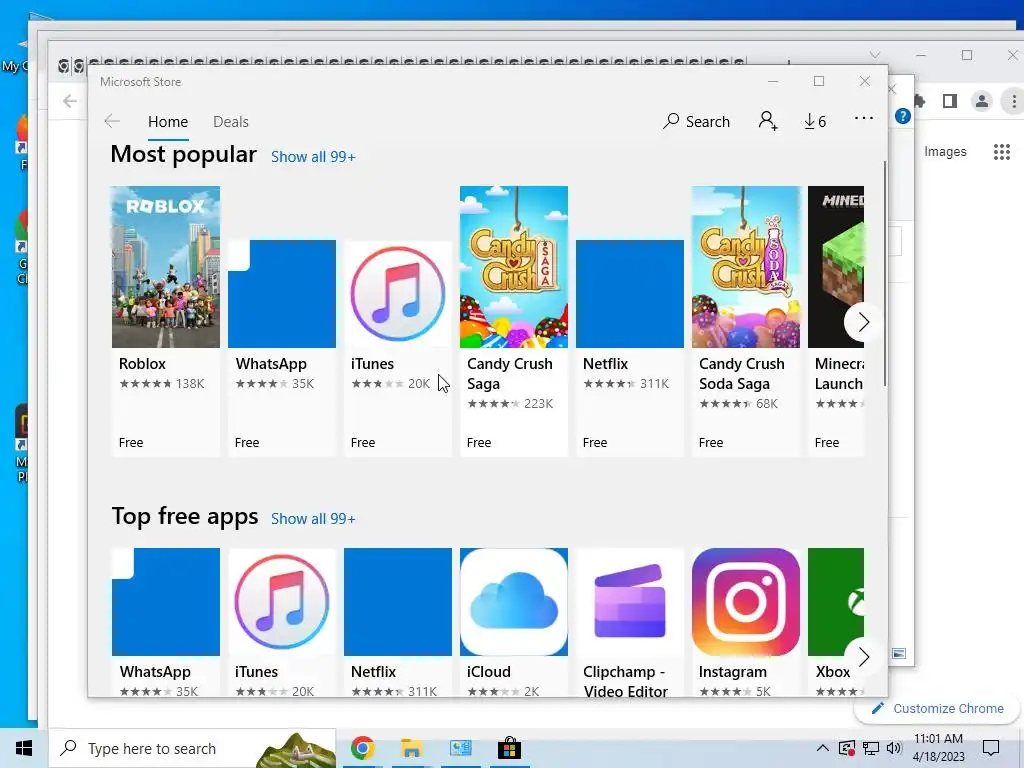Open the iTunes icon in Top free apps
The image size is (1024, 768).
pyautogui.click(x=282, y=601)
